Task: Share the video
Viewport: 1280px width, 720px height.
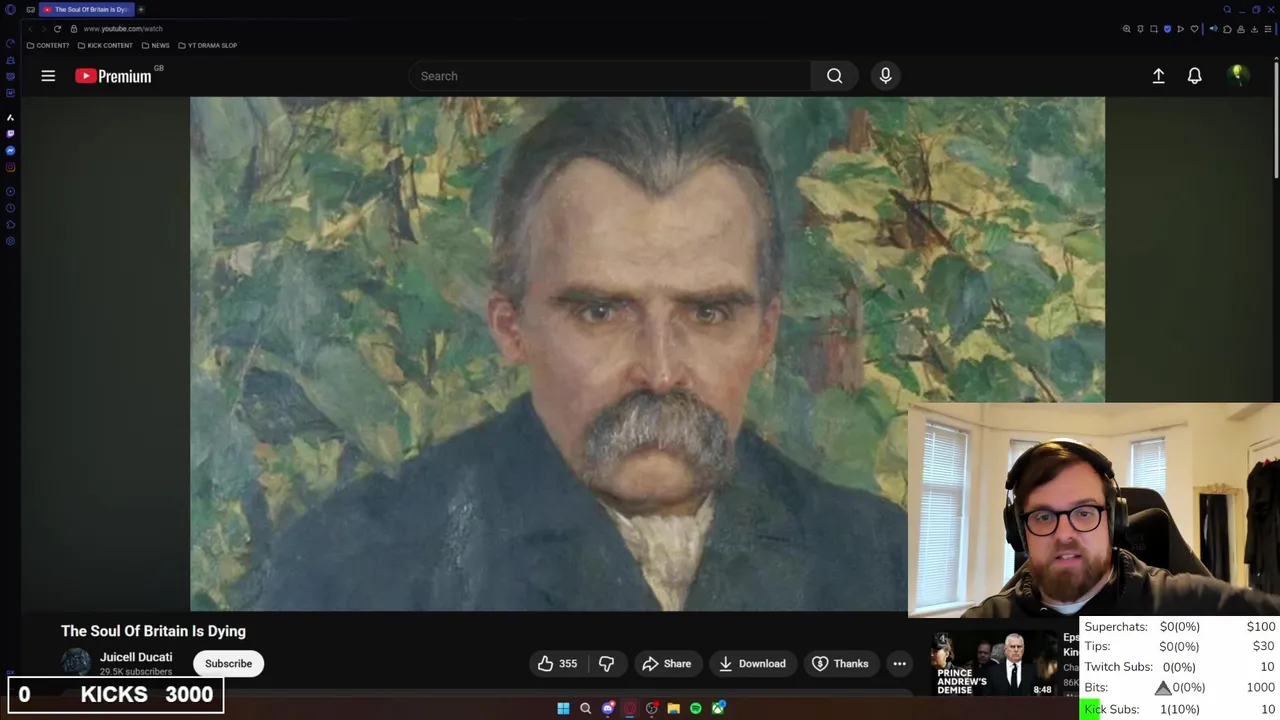Action: 666,663
